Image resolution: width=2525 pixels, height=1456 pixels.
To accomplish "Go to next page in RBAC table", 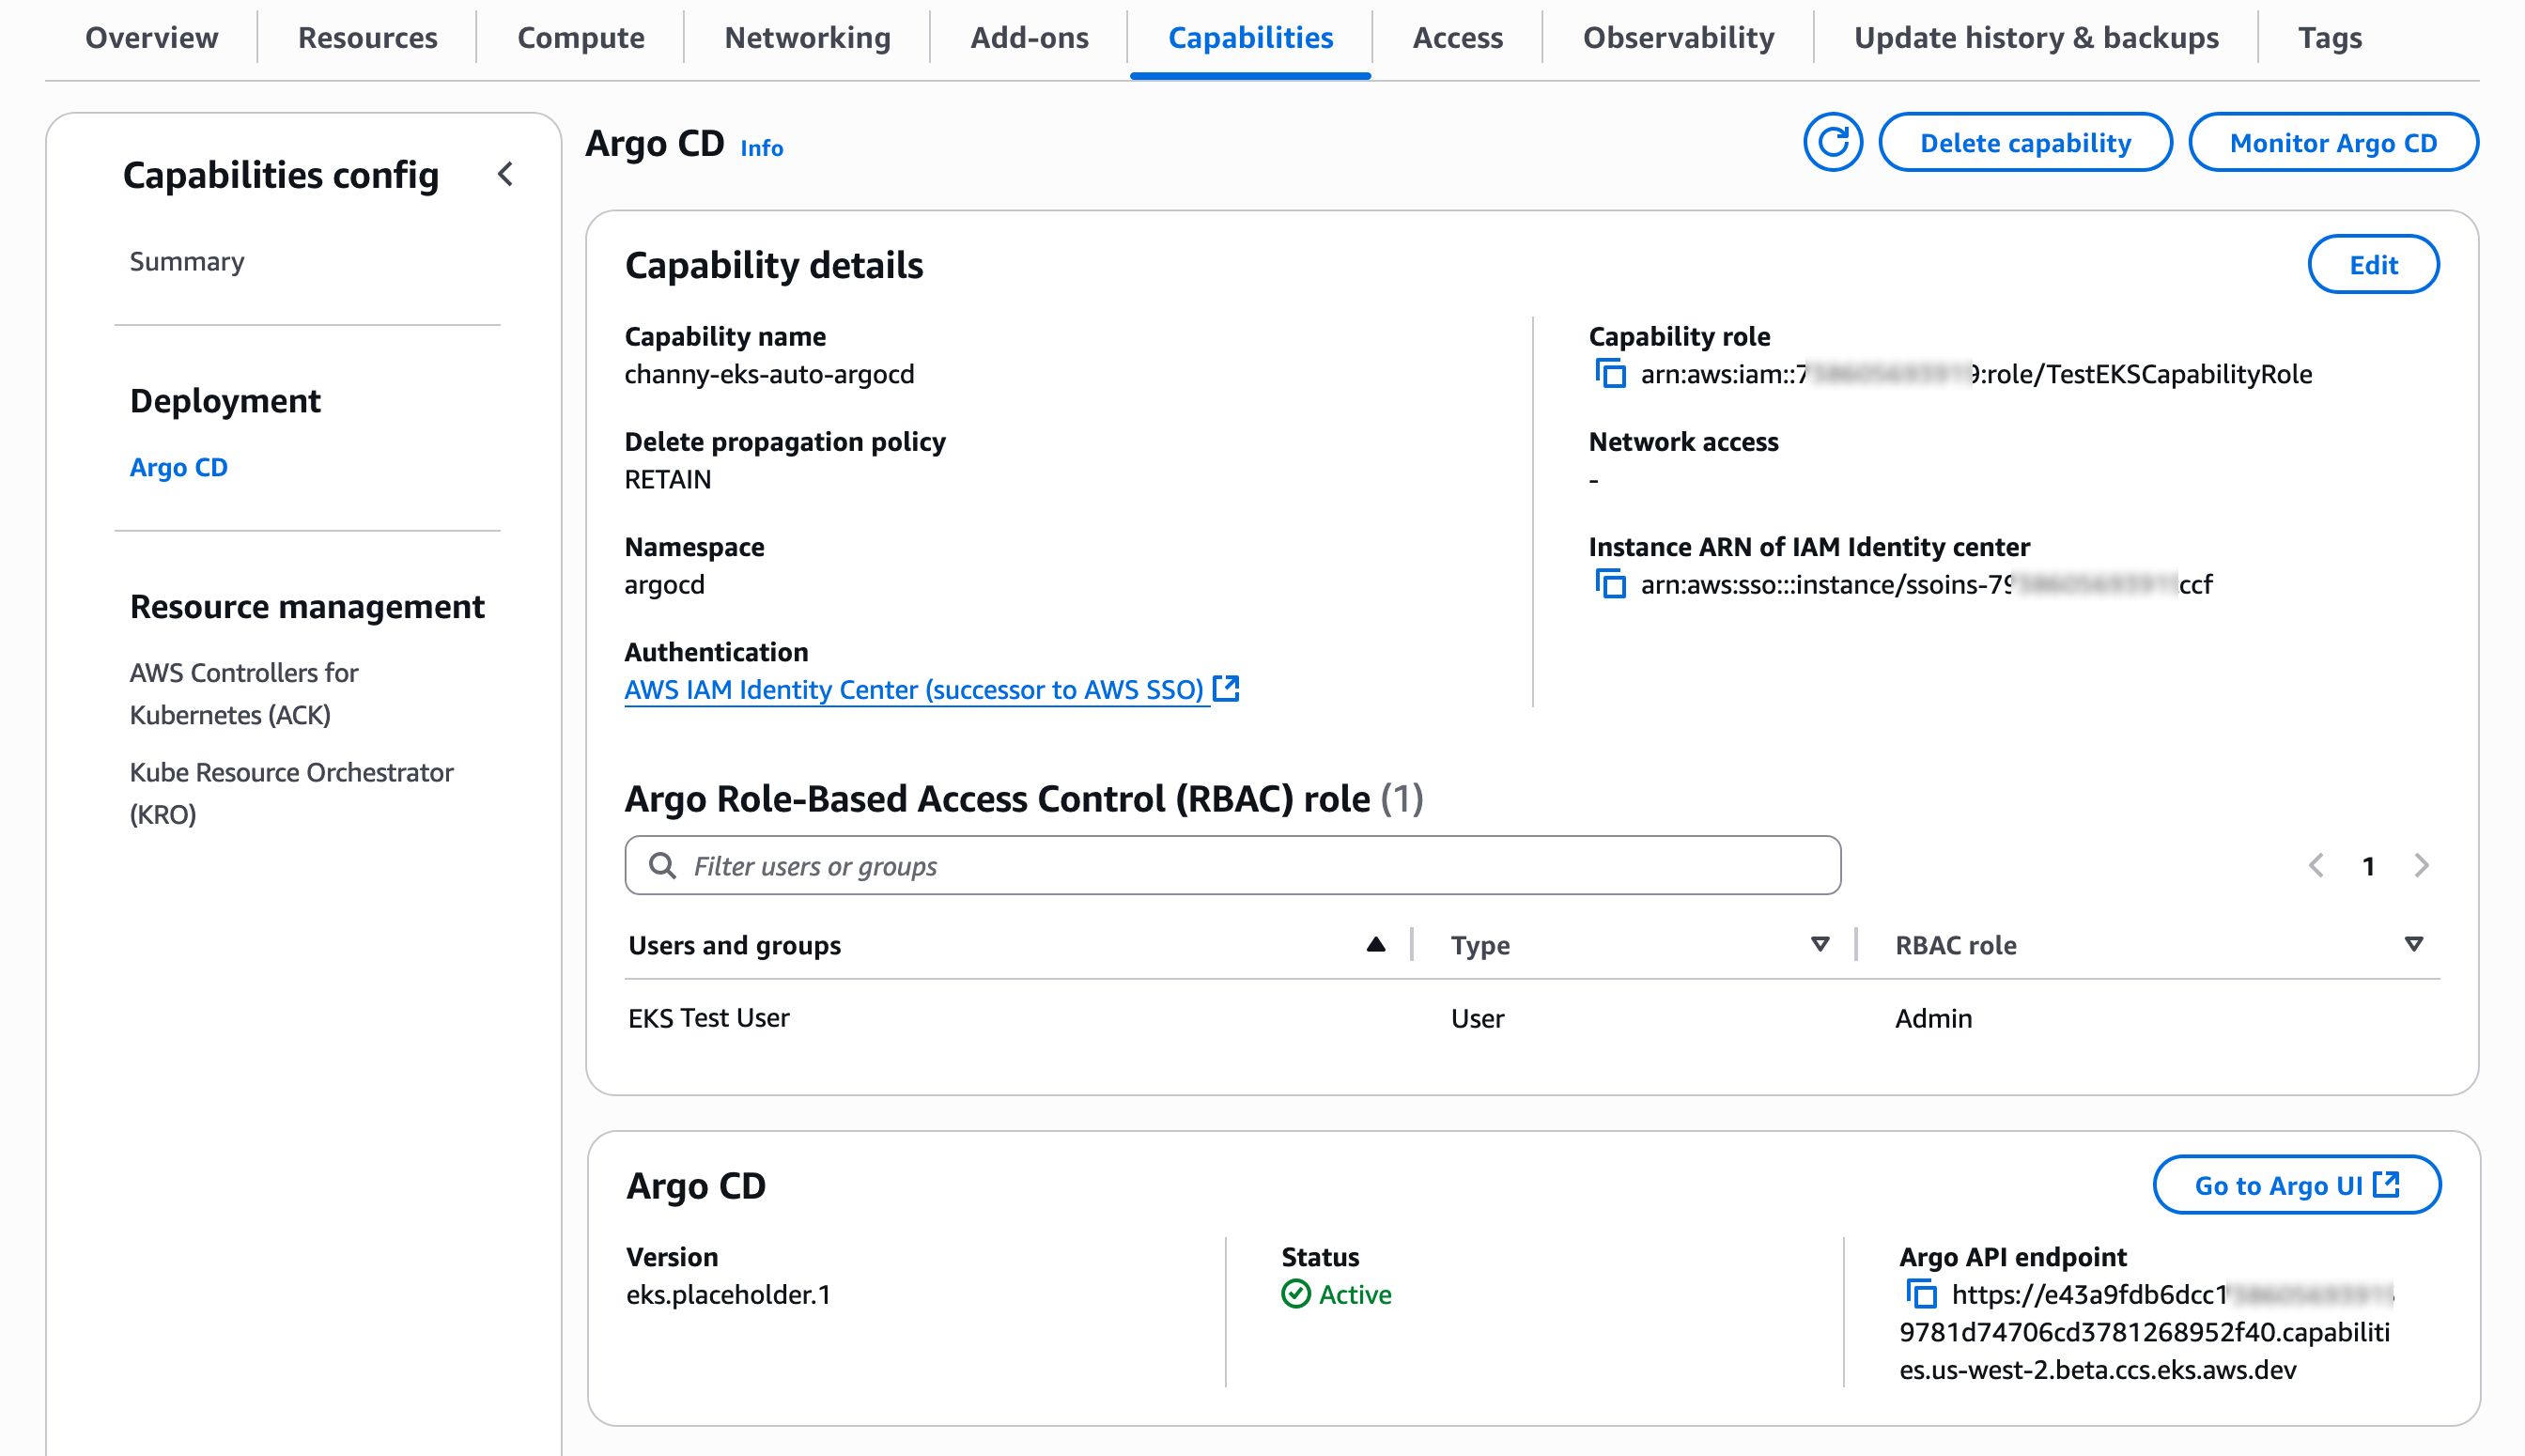I will 2421,865.
